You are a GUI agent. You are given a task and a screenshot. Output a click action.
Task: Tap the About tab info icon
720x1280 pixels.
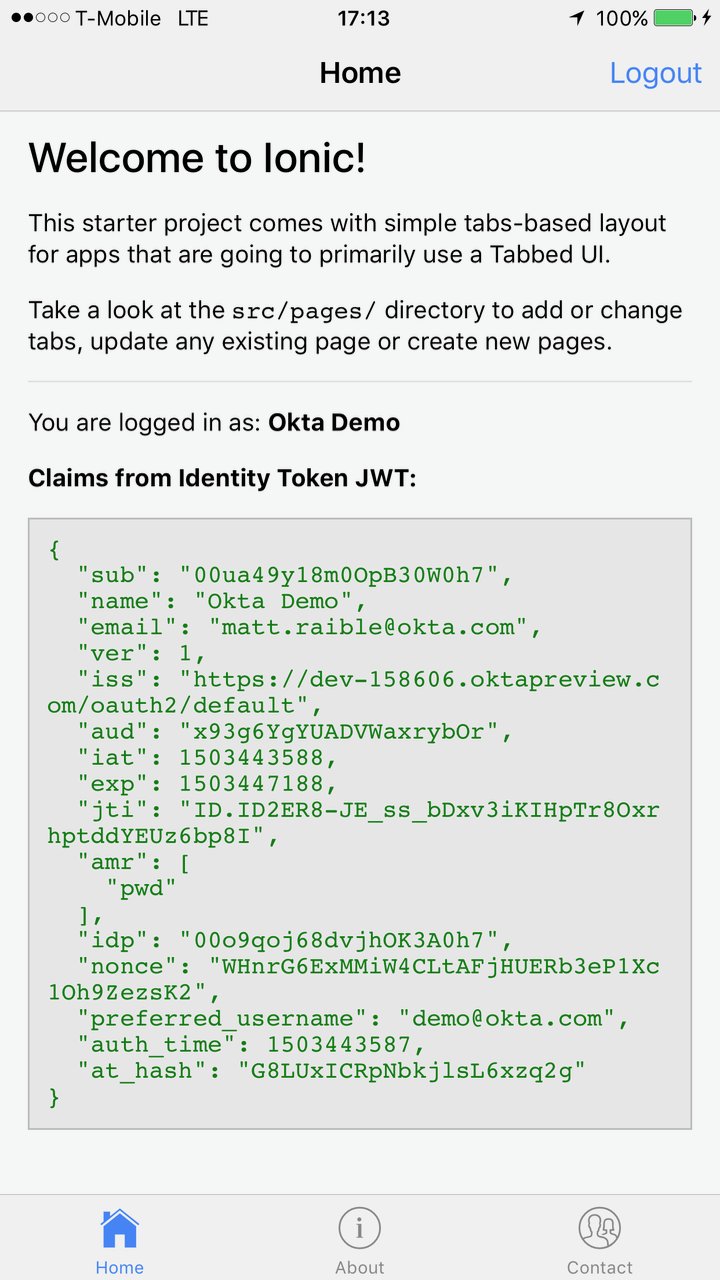tap(360, 1229)
